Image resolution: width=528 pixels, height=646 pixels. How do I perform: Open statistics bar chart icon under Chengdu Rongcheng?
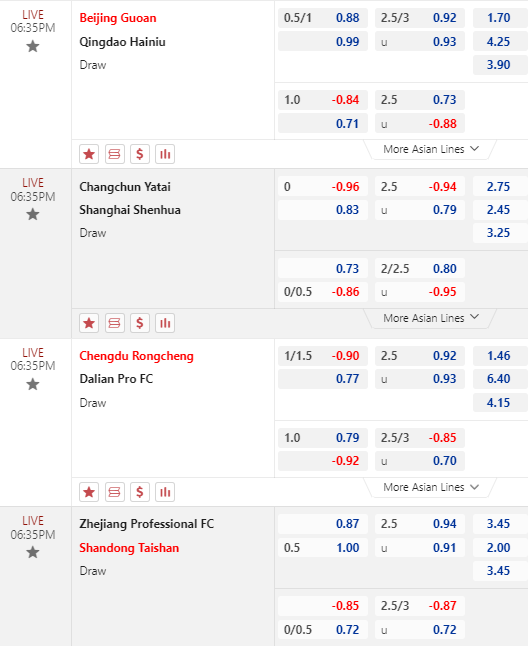coord(165,492)
